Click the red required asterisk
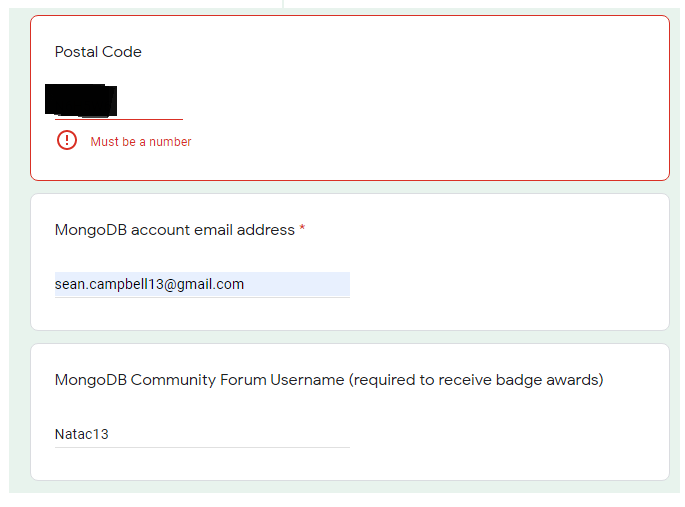 coord(302,230)
